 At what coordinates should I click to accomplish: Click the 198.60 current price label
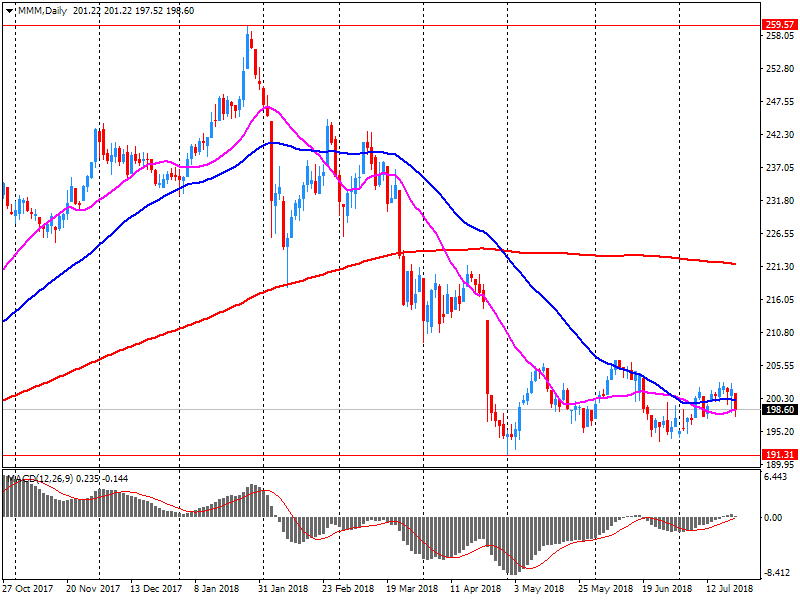coord(780,410)
